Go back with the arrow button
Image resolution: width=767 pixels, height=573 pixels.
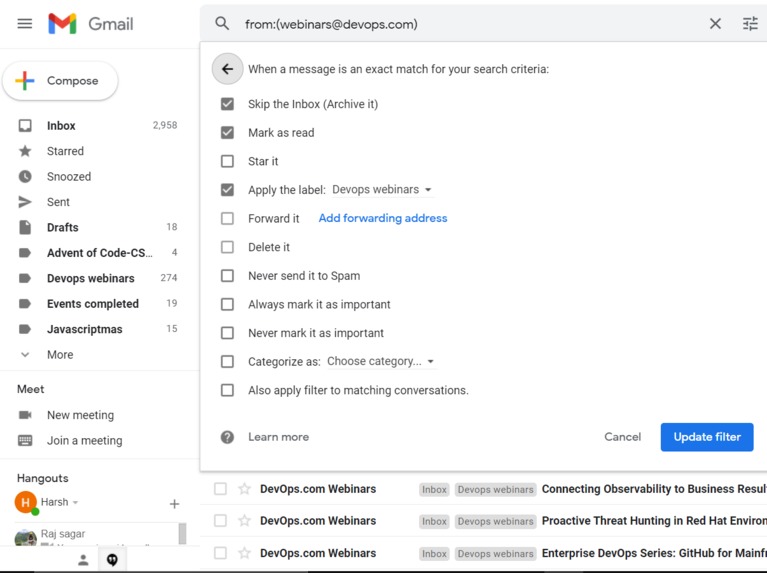coord(227,69)
